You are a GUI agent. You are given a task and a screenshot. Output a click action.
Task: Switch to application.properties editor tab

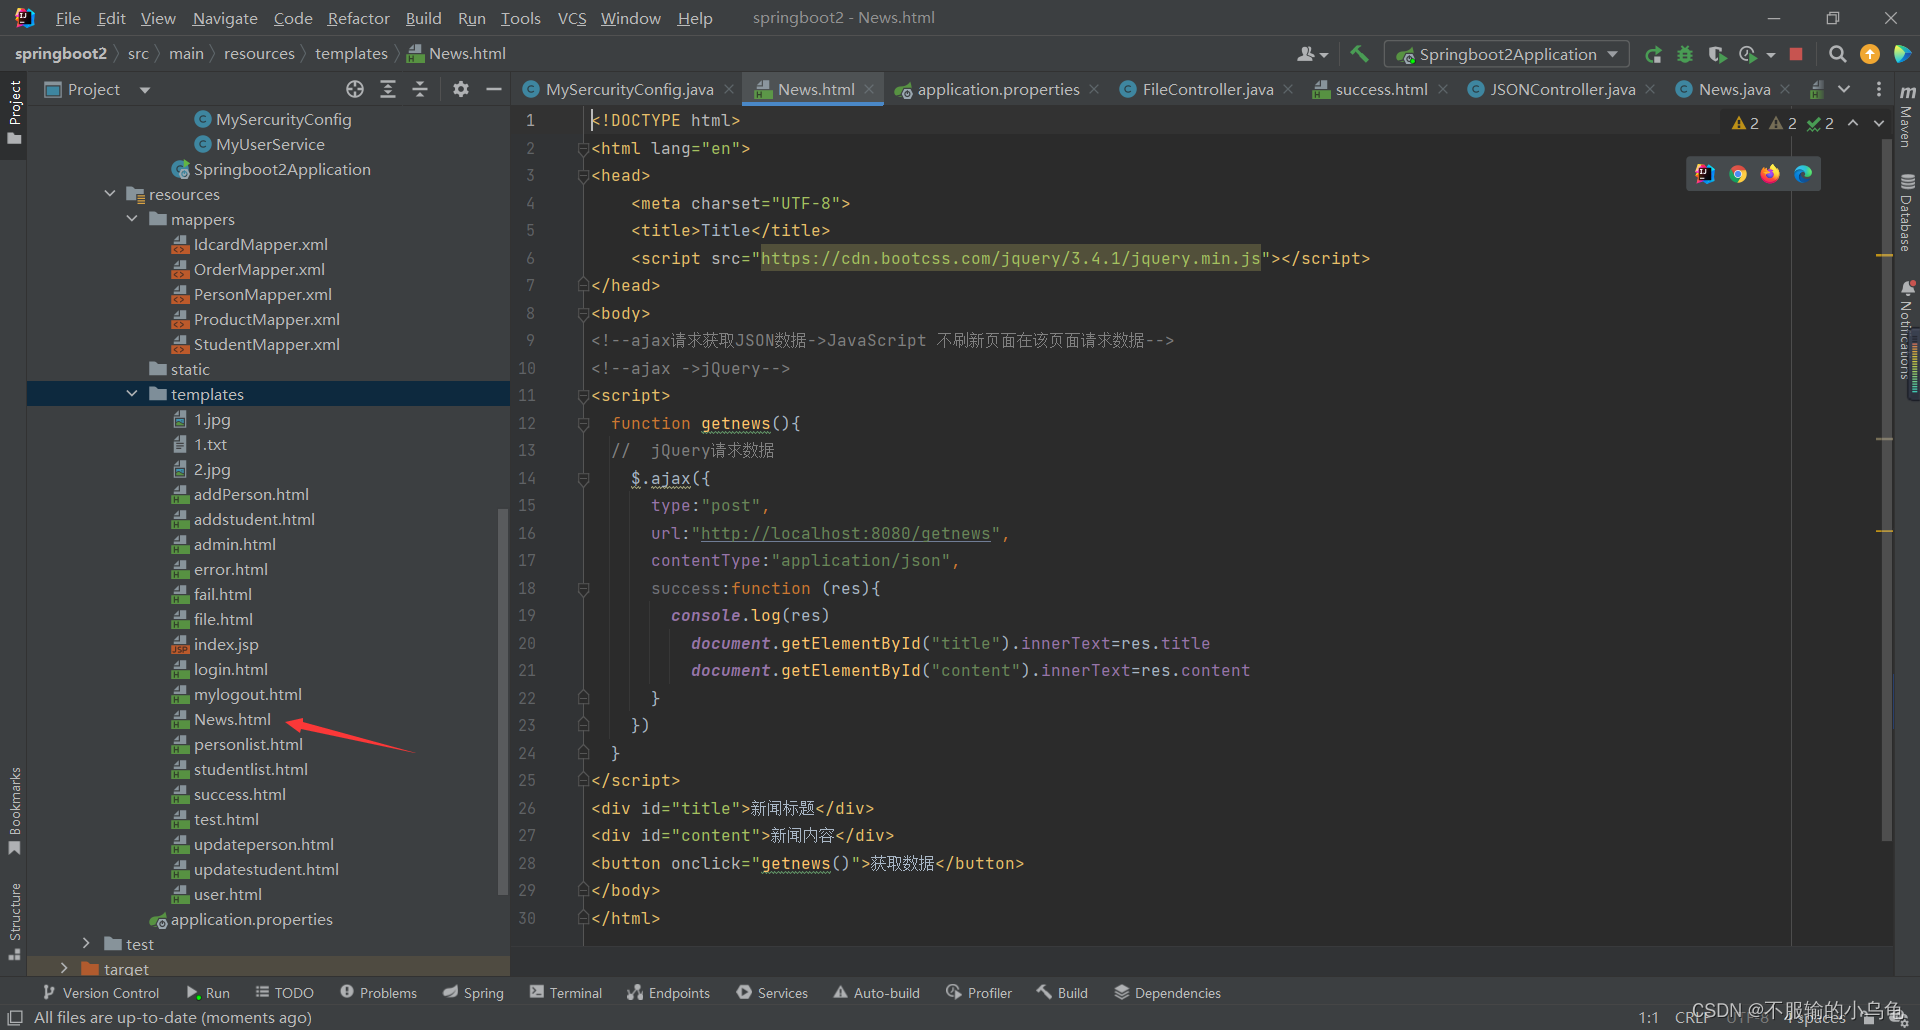[998, 89]
